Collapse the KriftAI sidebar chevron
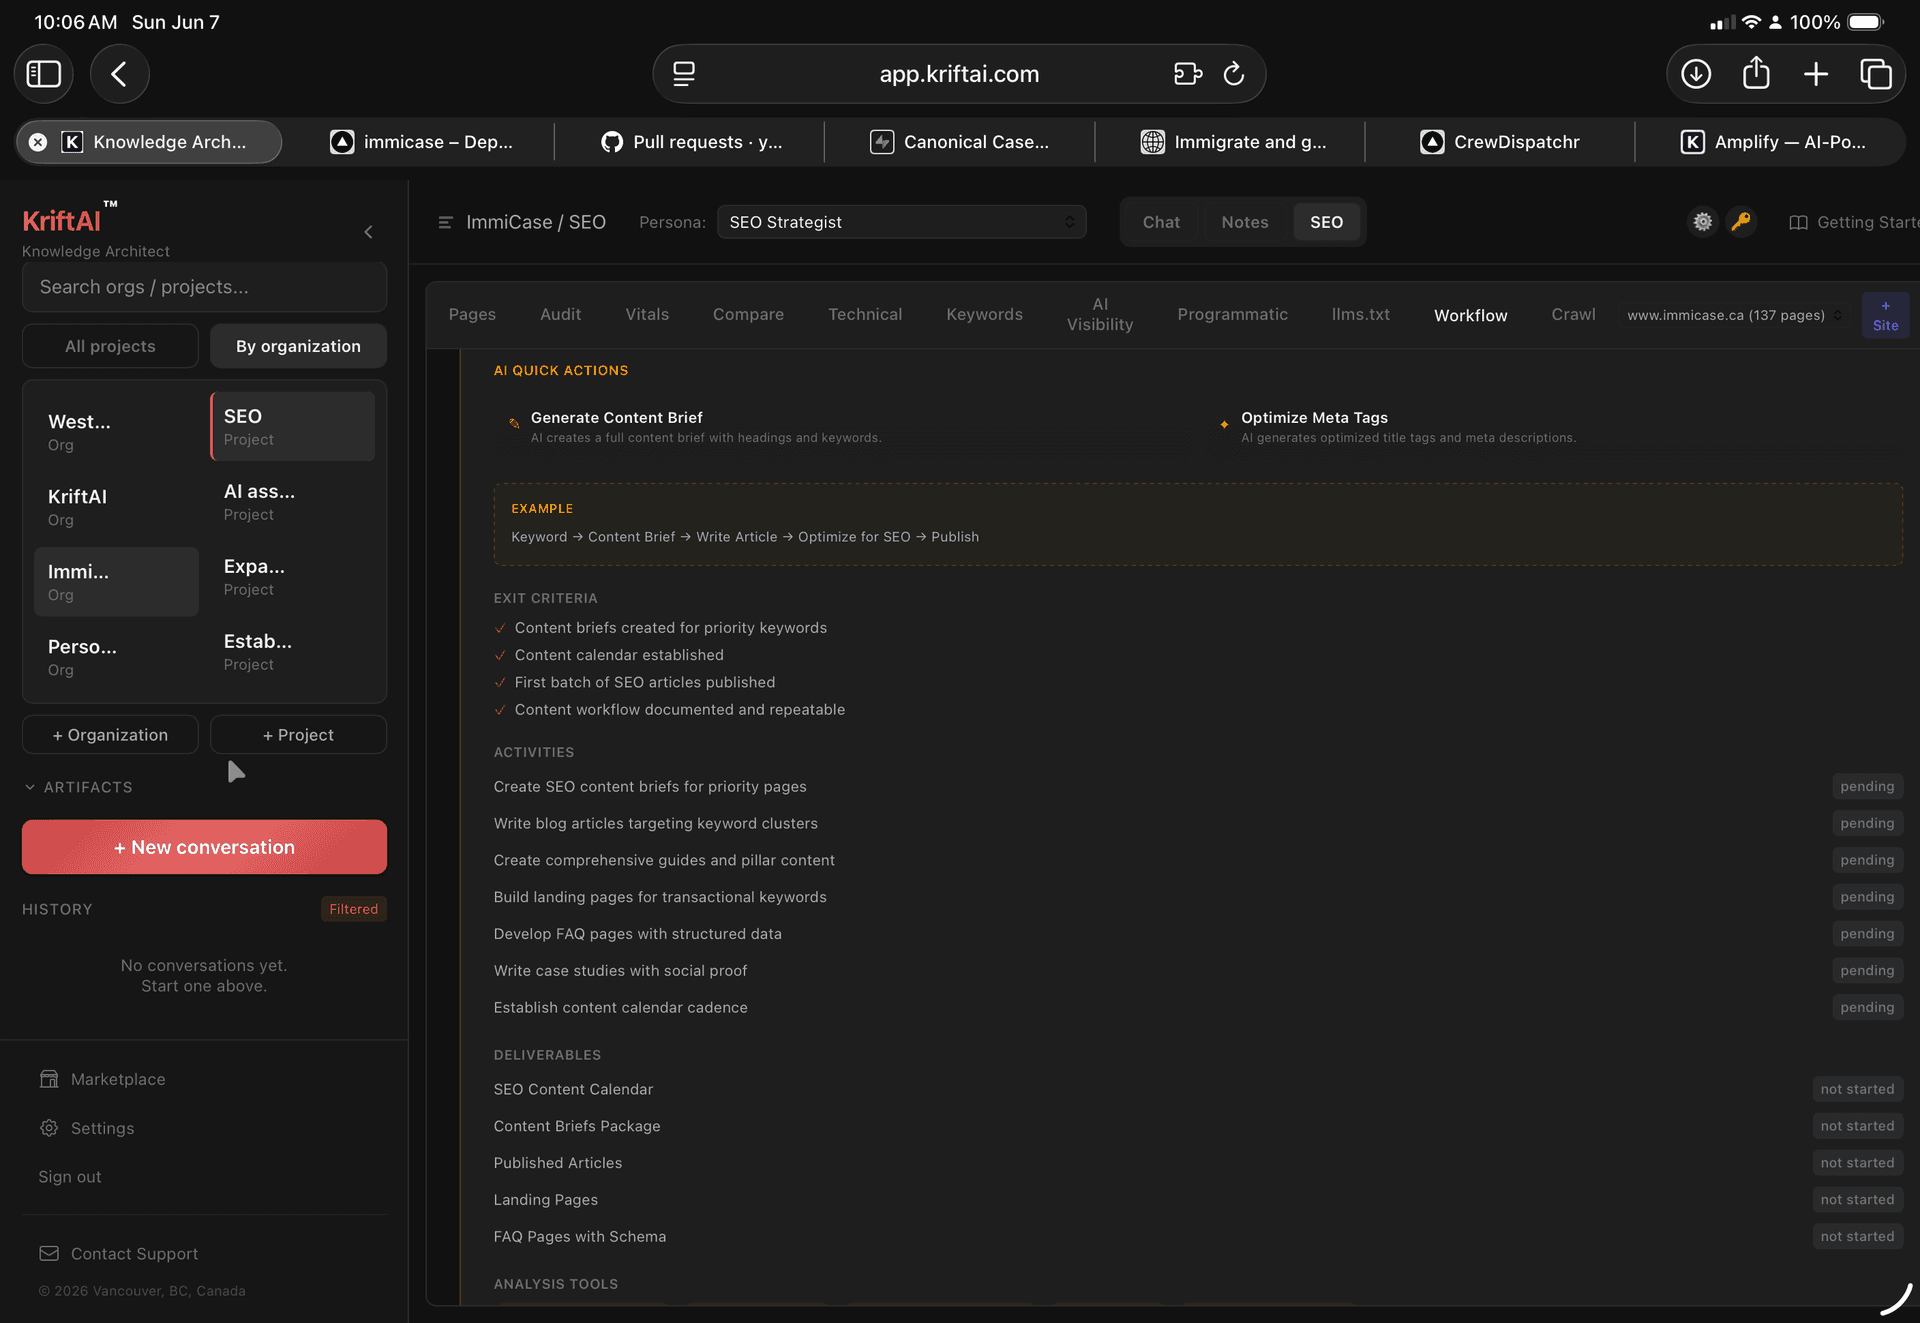The image size is (1920, 1323). [369, 232]
